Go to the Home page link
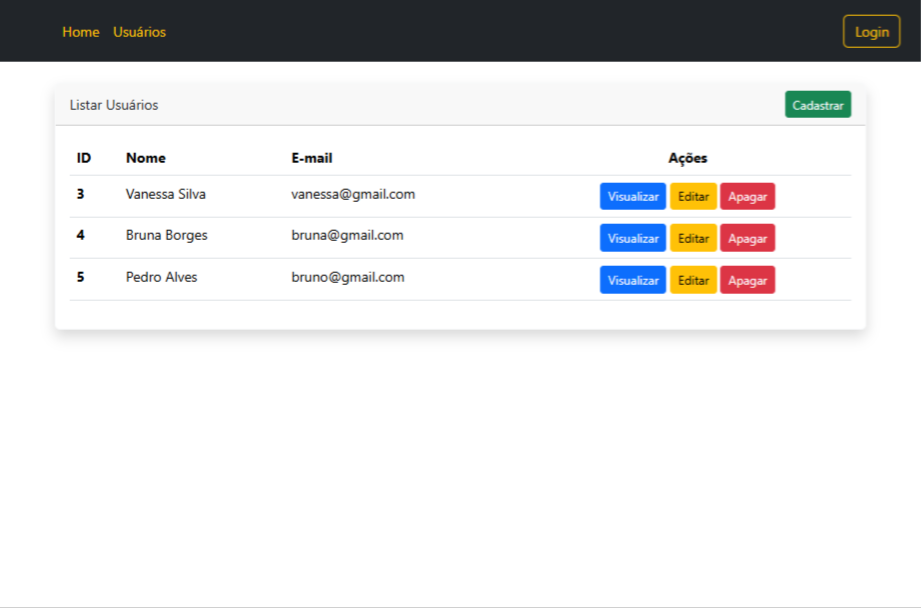Image resolution: width=921 pixels, height=608 pixels. 81,32
